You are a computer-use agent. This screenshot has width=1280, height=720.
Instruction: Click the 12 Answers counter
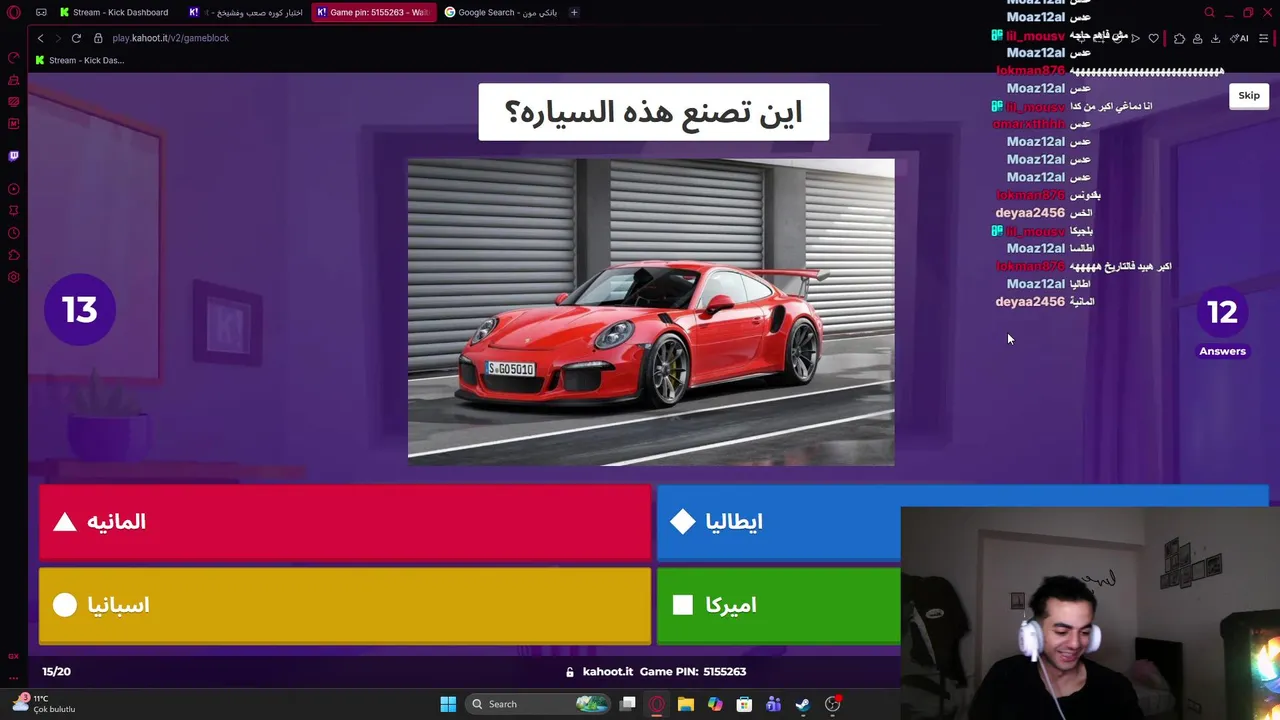(x=1222, y=324)
